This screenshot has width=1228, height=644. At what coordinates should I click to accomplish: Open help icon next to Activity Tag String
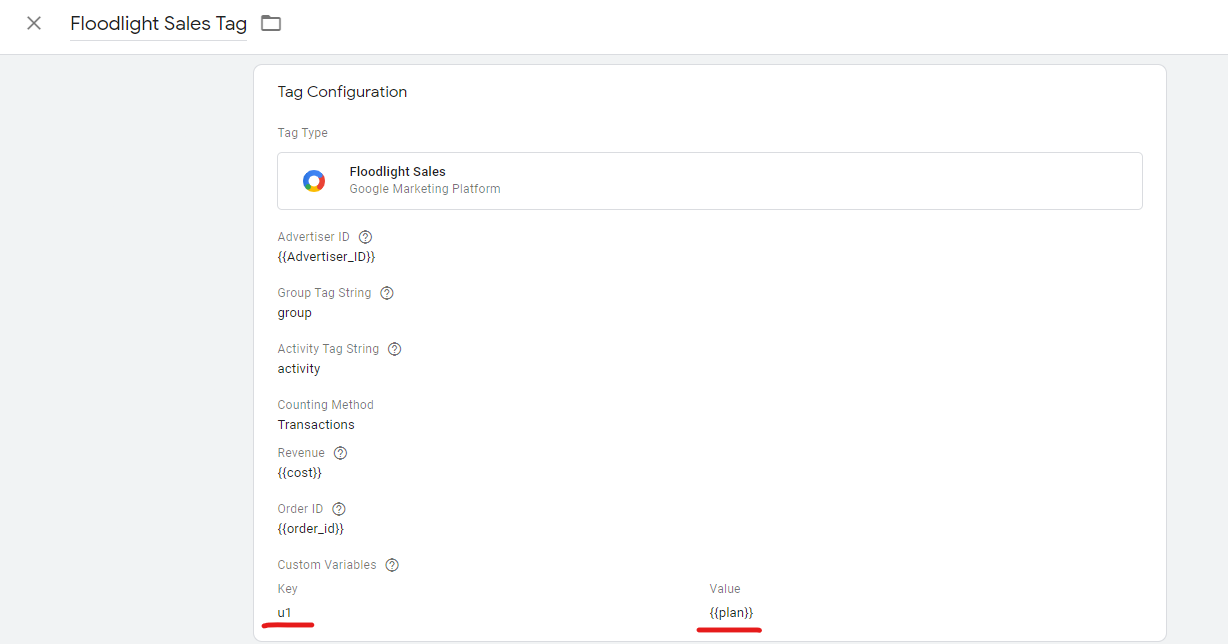pyautogui.click(x=394, y=349)
